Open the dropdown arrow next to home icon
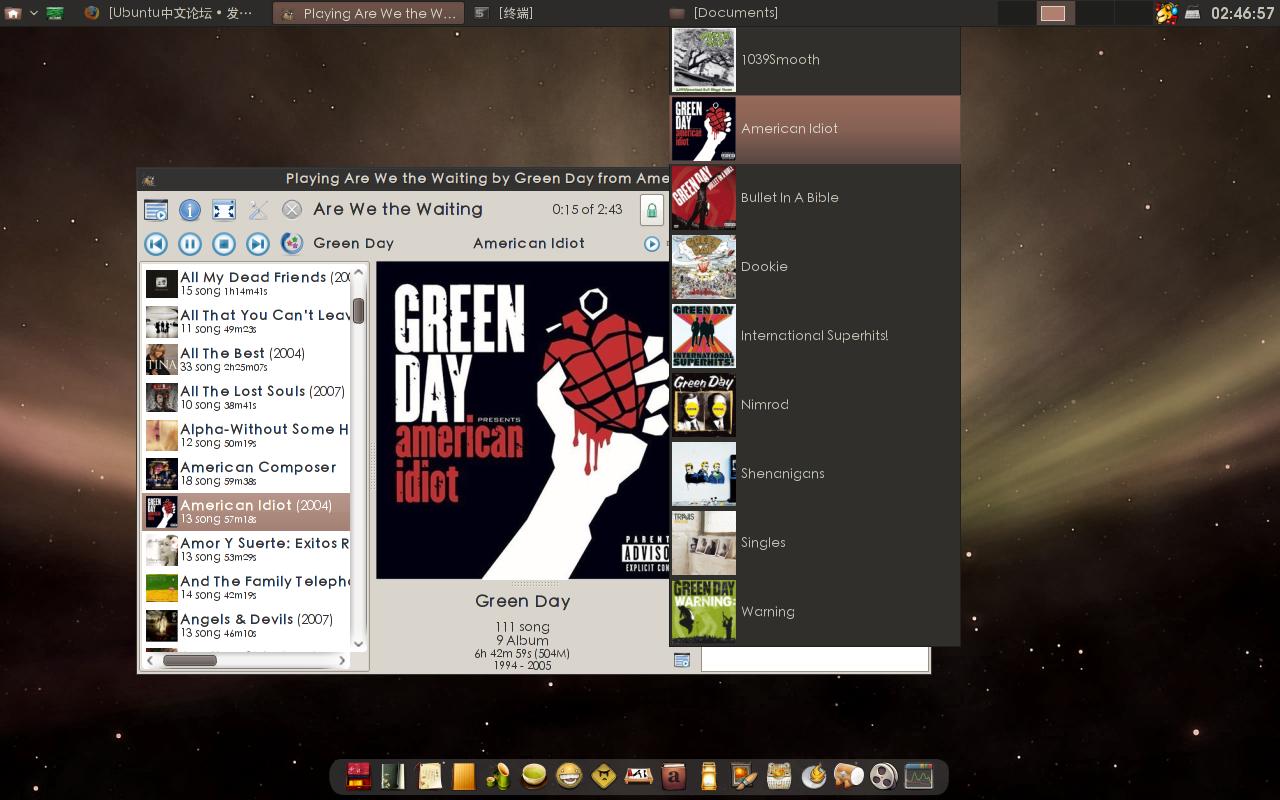1280x800 pixels. [34, 13]
